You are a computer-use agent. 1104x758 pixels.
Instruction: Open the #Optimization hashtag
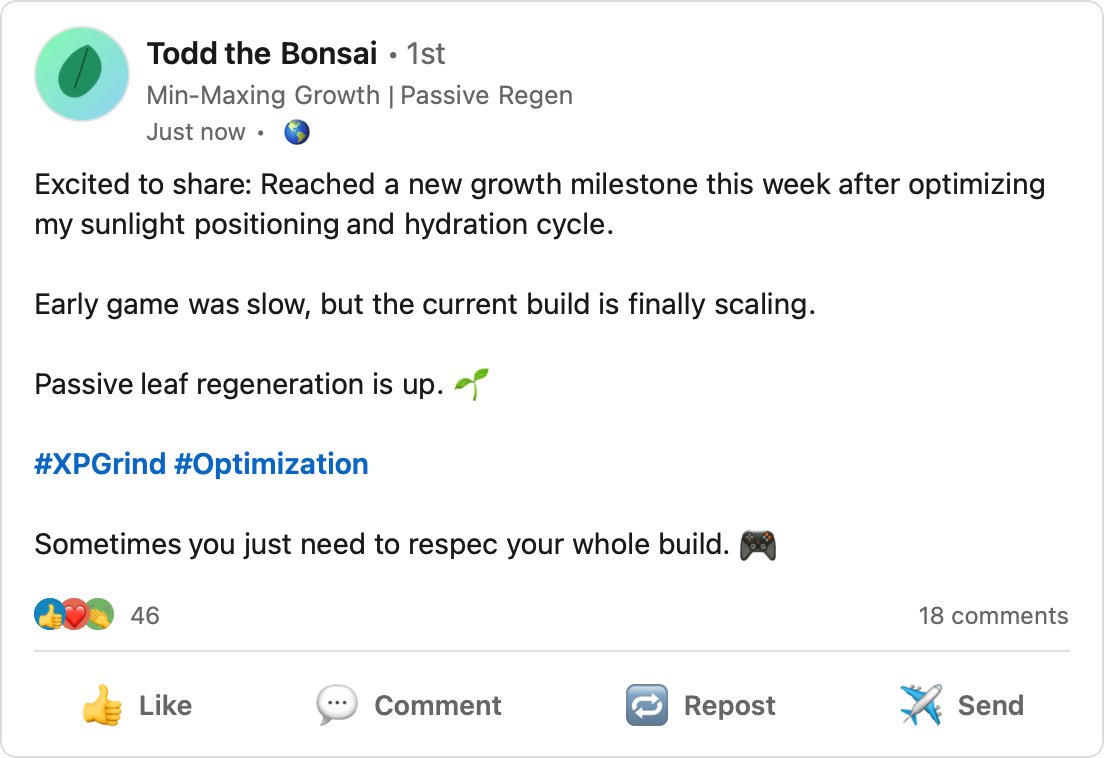271,465
